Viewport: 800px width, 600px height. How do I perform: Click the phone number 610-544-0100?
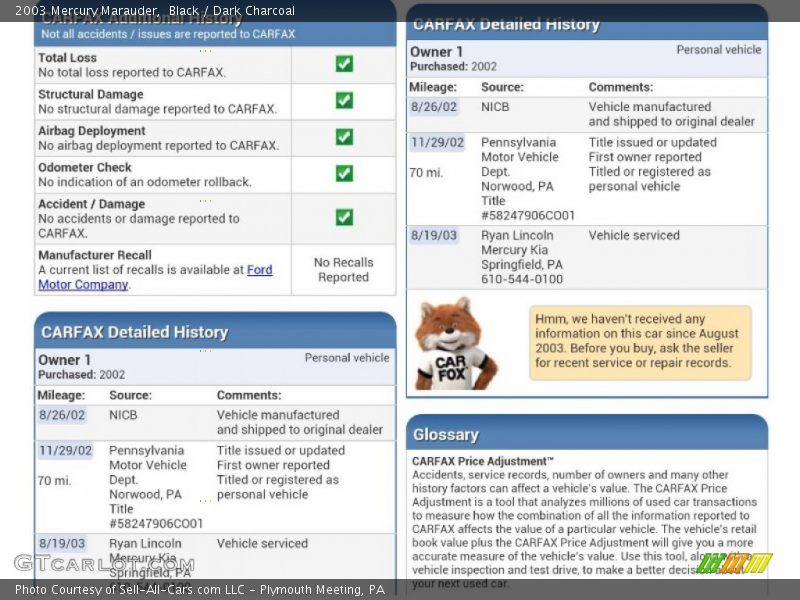[522, 280]
